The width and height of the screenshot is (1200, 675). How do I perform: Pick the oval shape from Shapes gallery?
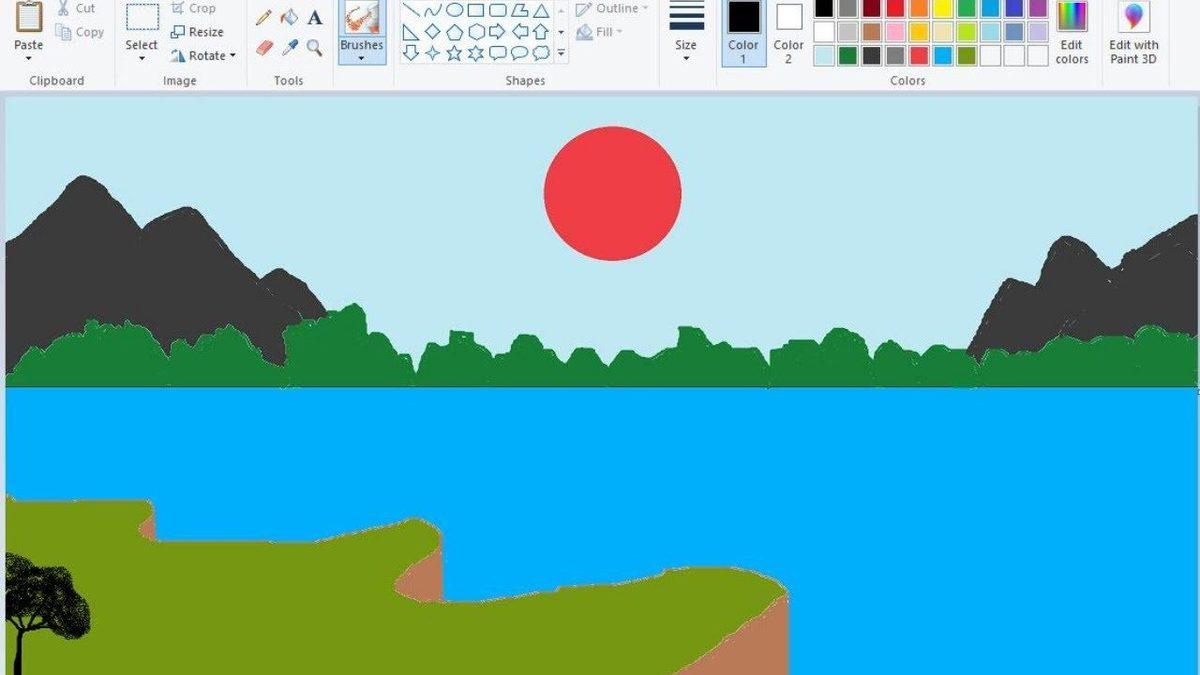(454, 11)
